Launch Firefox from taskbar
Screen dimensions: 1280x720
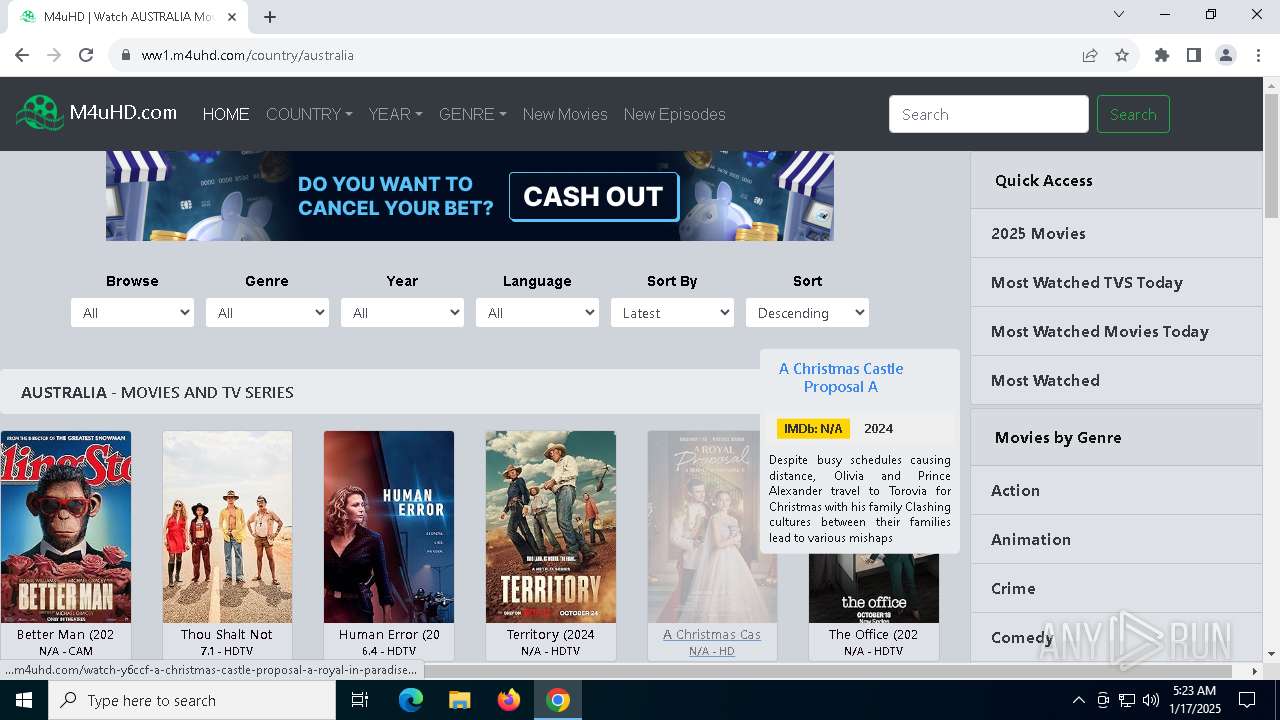[x=509, y=700]
